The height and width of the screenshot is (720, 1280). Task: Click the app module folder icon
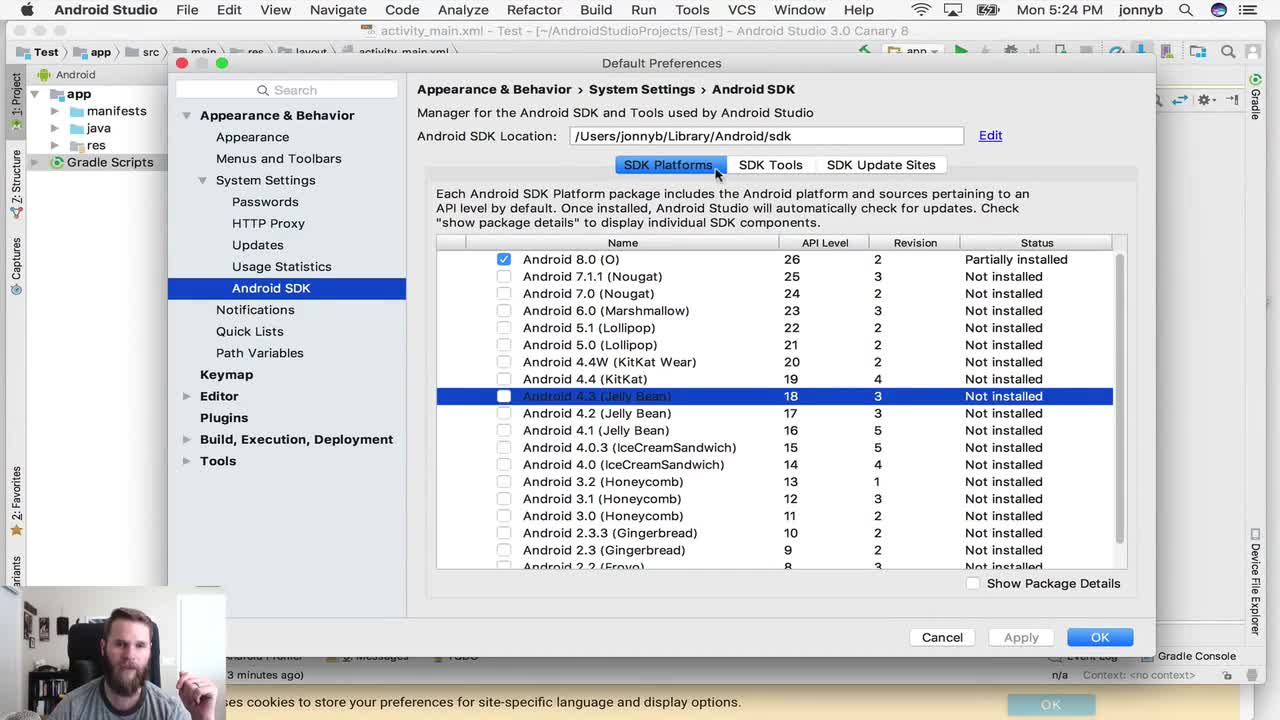[x=57, y=94]
